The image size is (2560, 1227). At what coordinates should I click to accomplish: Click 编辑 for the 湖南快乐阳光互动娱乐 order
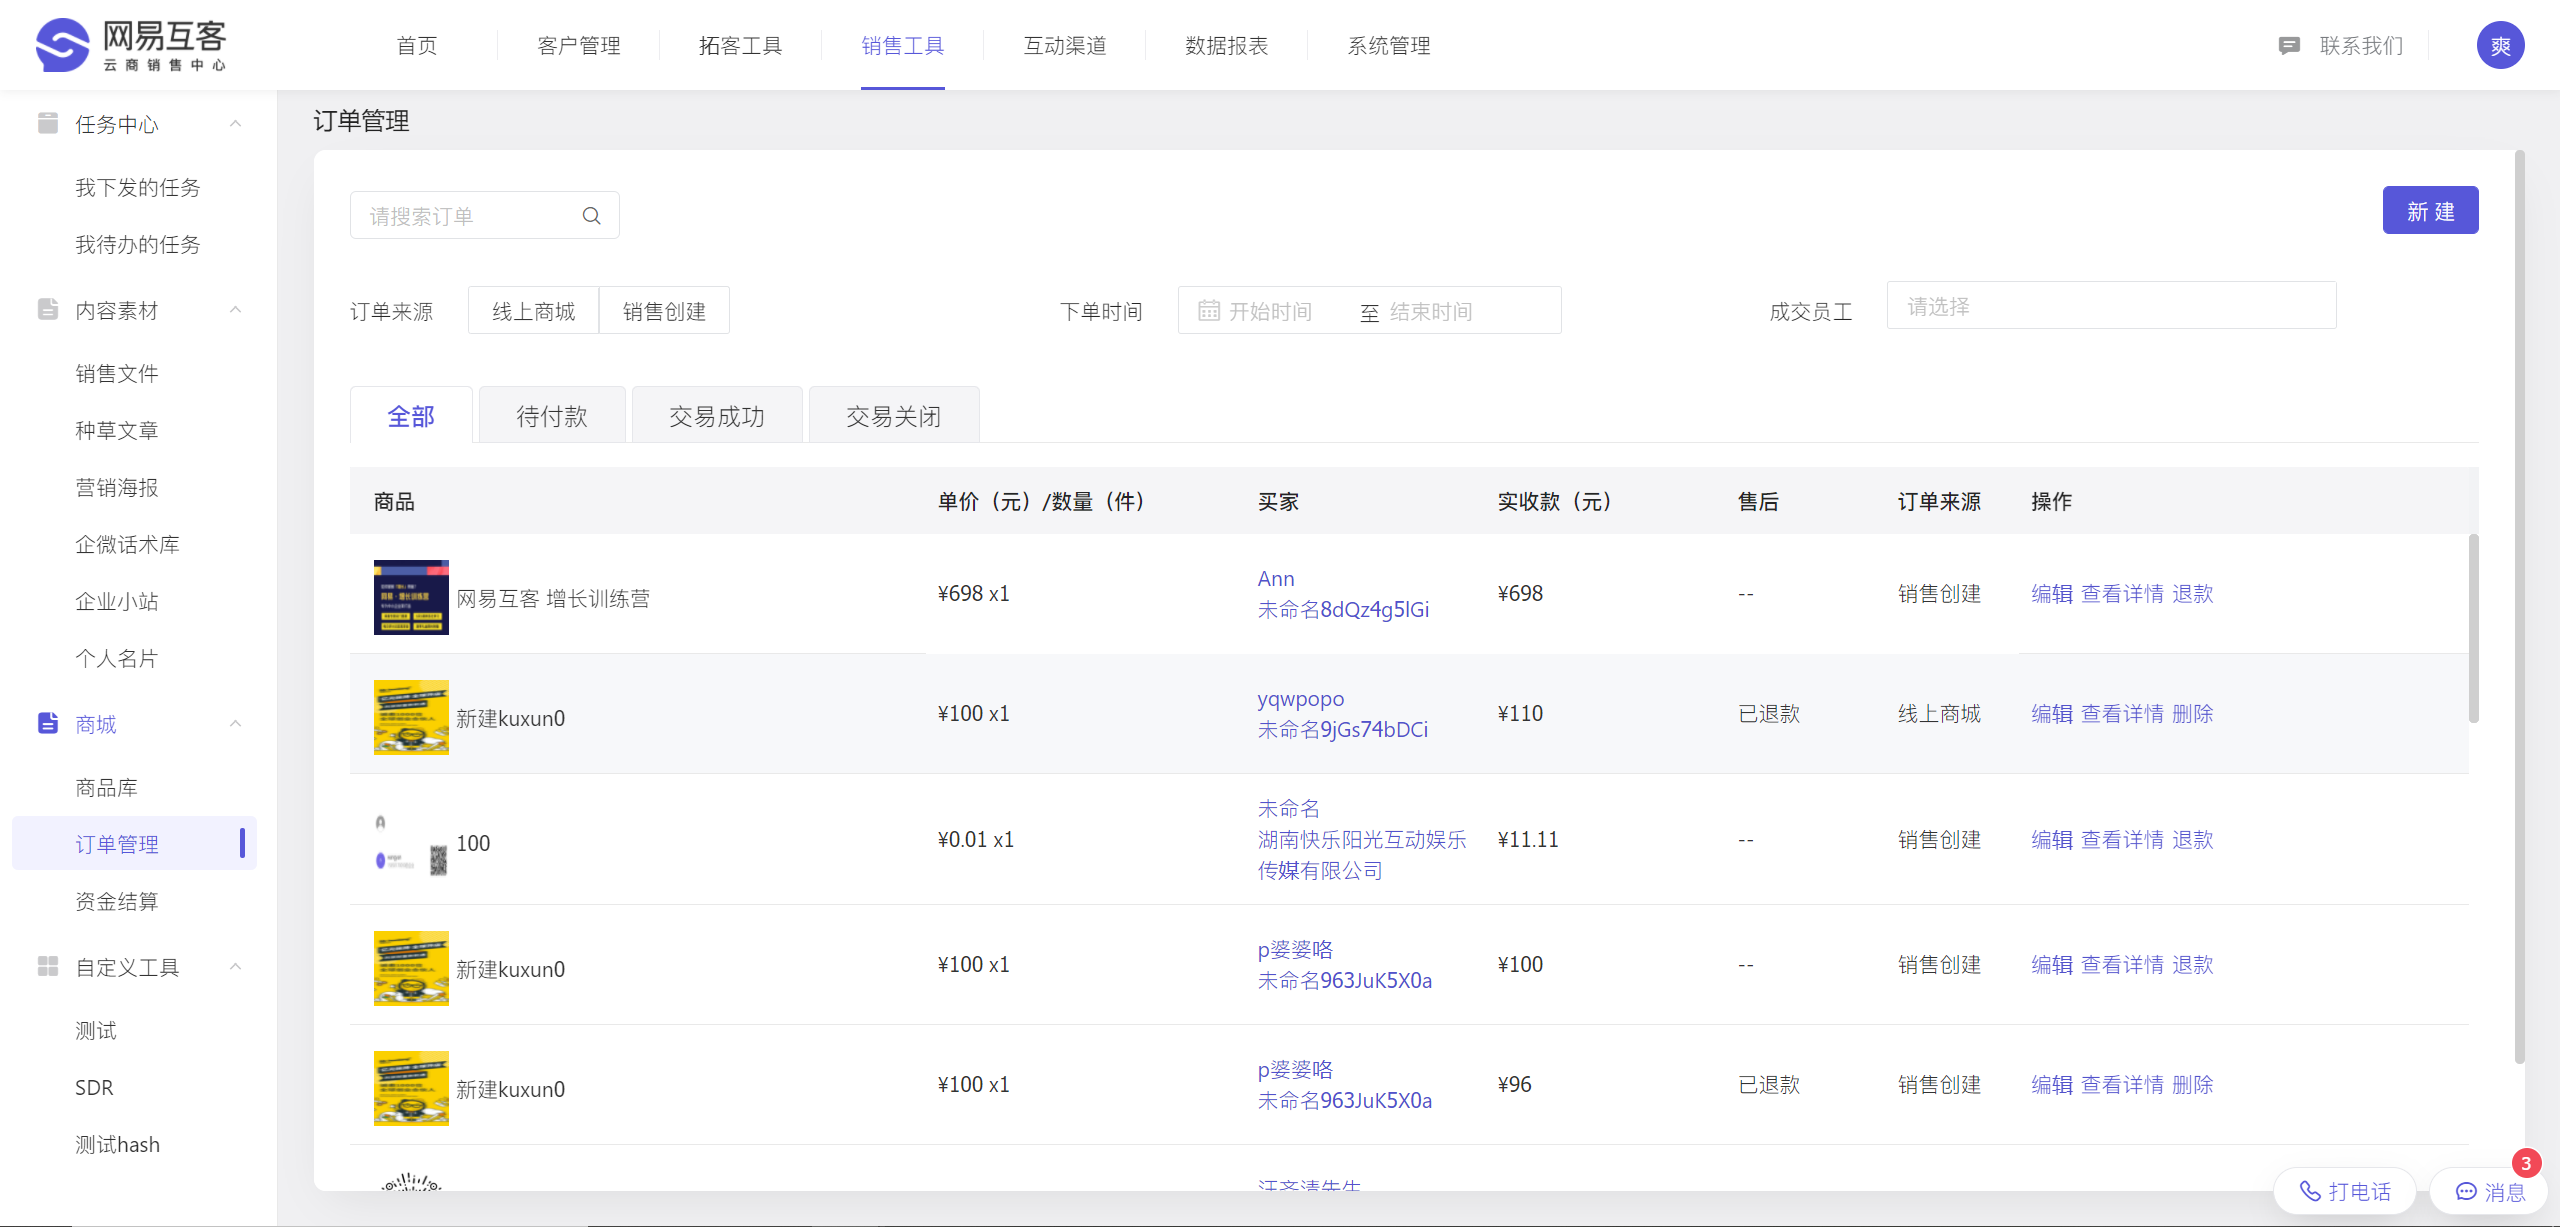[x=2052, y=839]
